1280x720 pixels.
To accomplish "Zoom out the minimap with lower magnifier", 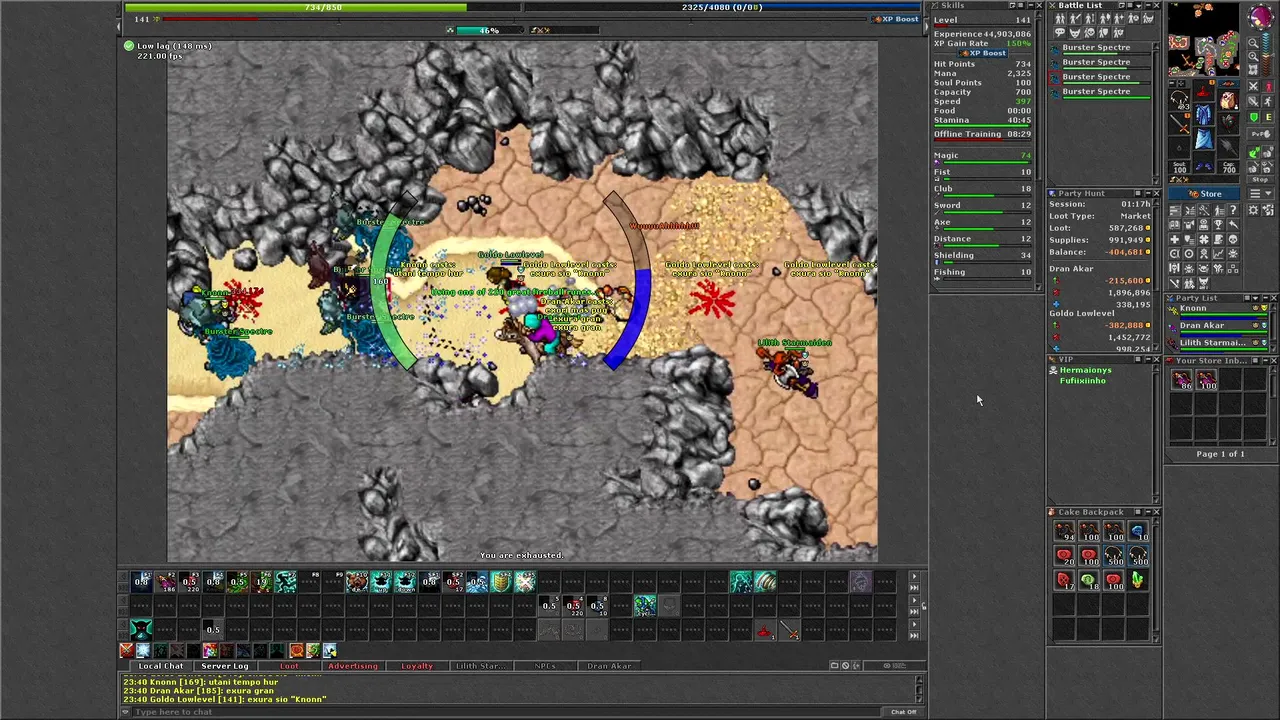I will (1253, 56).
